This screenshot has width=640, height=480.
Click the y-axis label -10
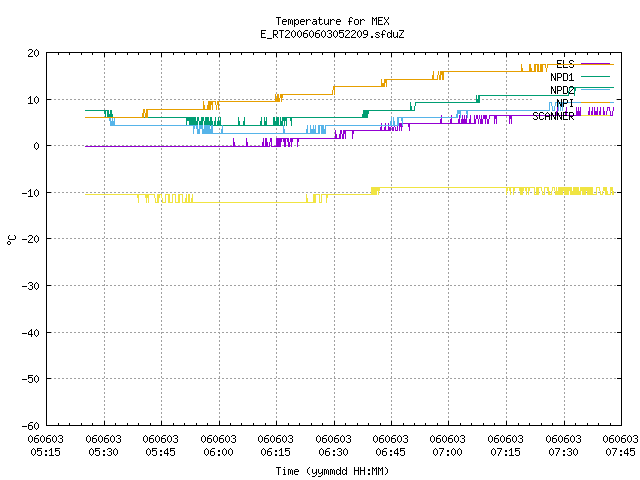pyautogui.click(x=31, y=193)
